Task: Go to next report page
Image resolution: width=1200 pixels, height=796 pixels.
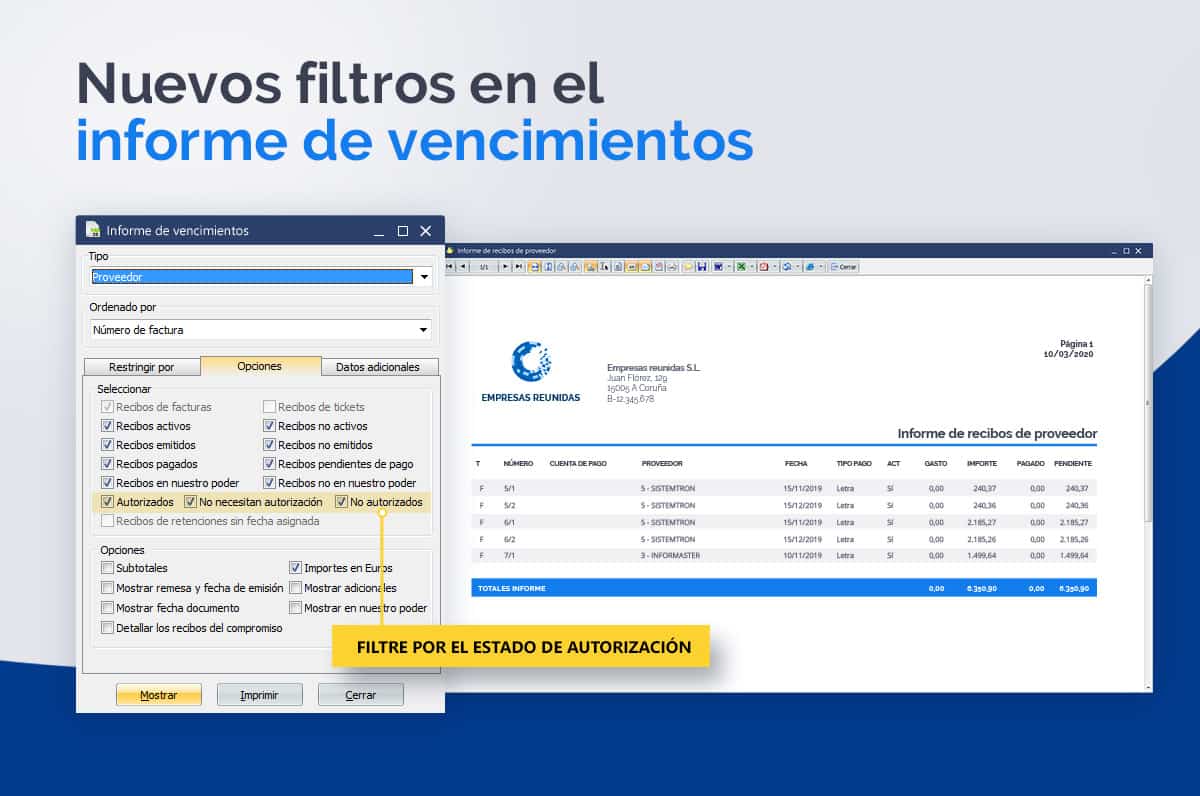Action: coord(506,267)
